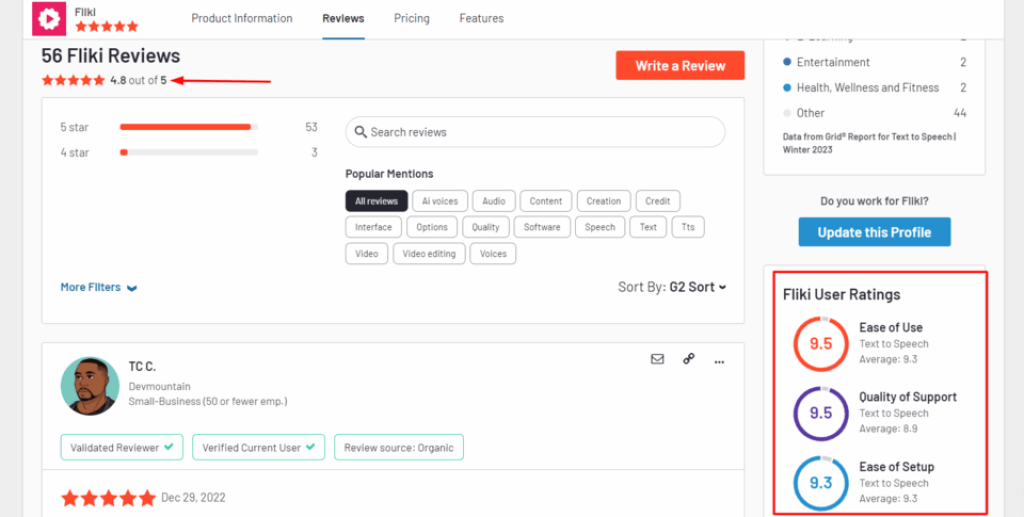1024x517 pixels.
Task: Select the Speech mention tag
Action: point(600,227)
